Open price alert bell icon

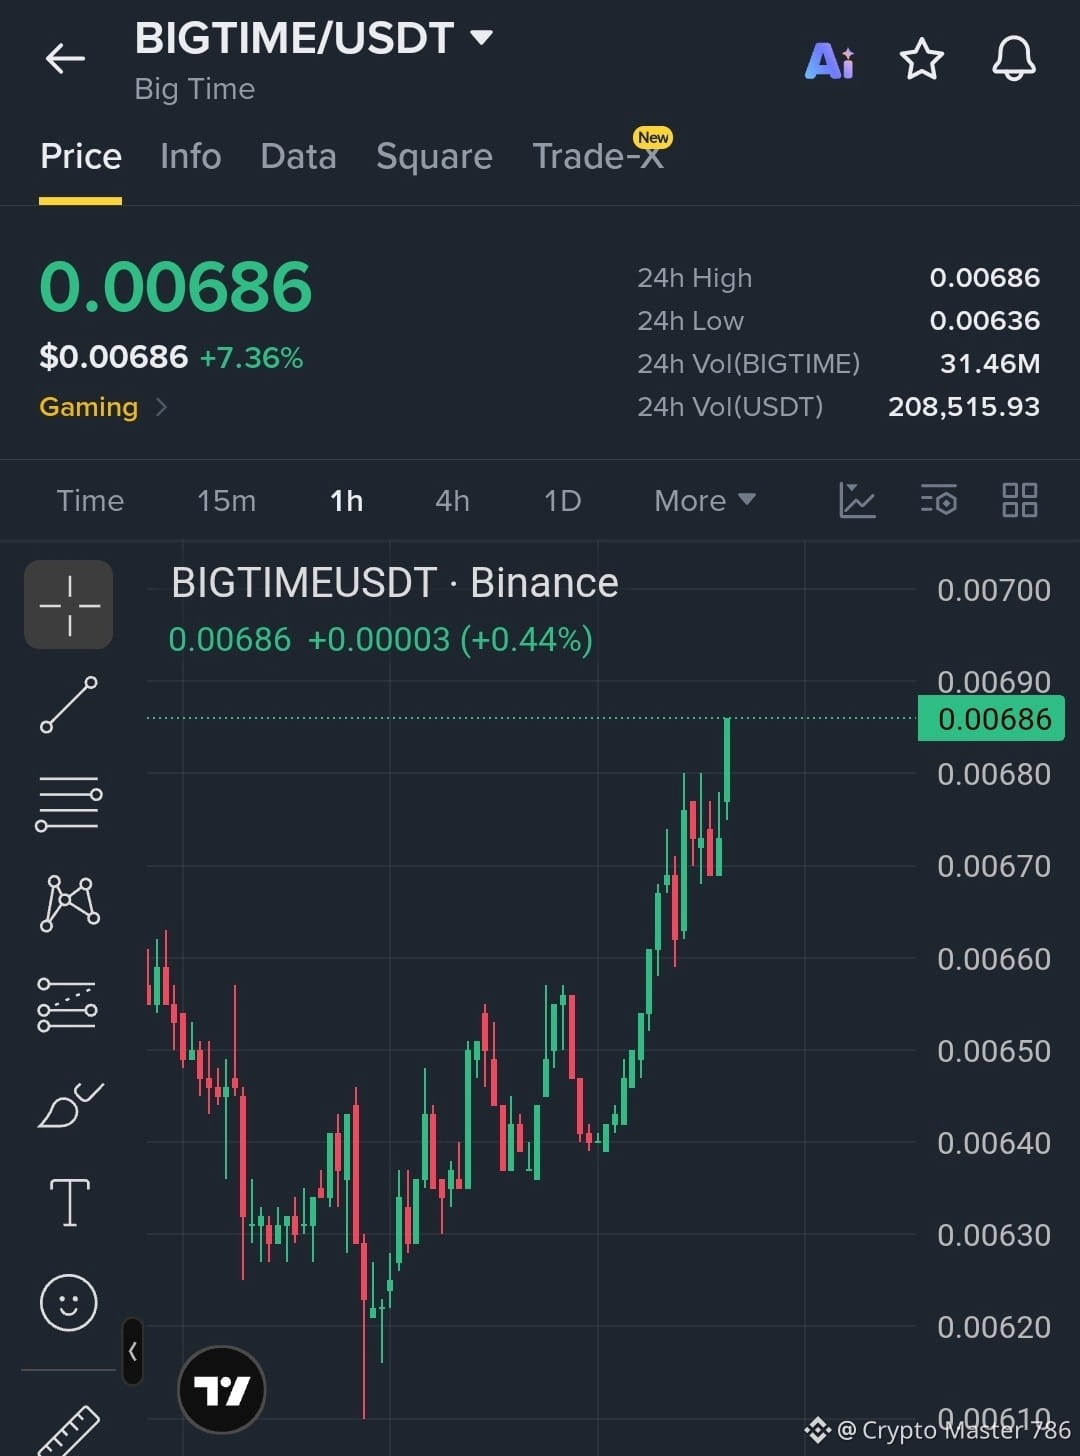1013,59
